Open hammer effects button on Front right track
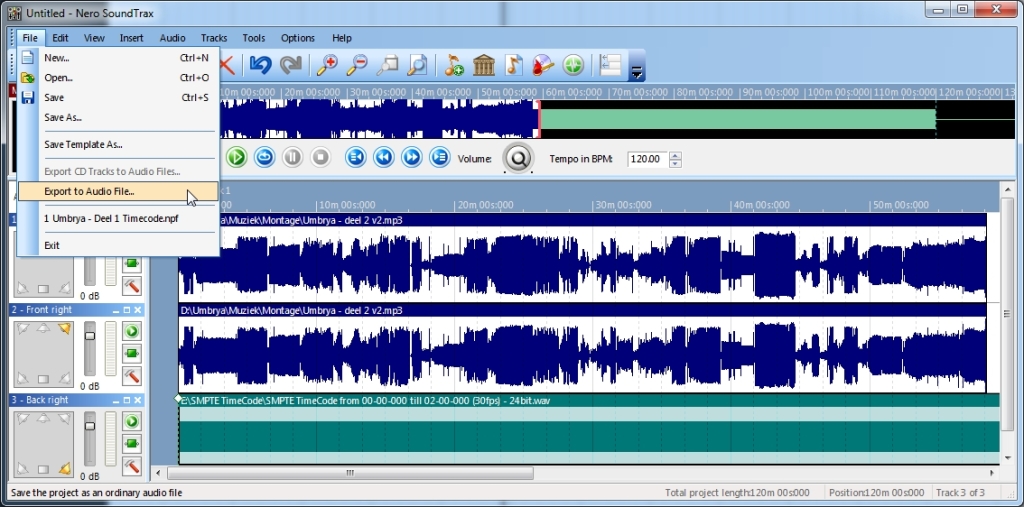 coord(132,376)
